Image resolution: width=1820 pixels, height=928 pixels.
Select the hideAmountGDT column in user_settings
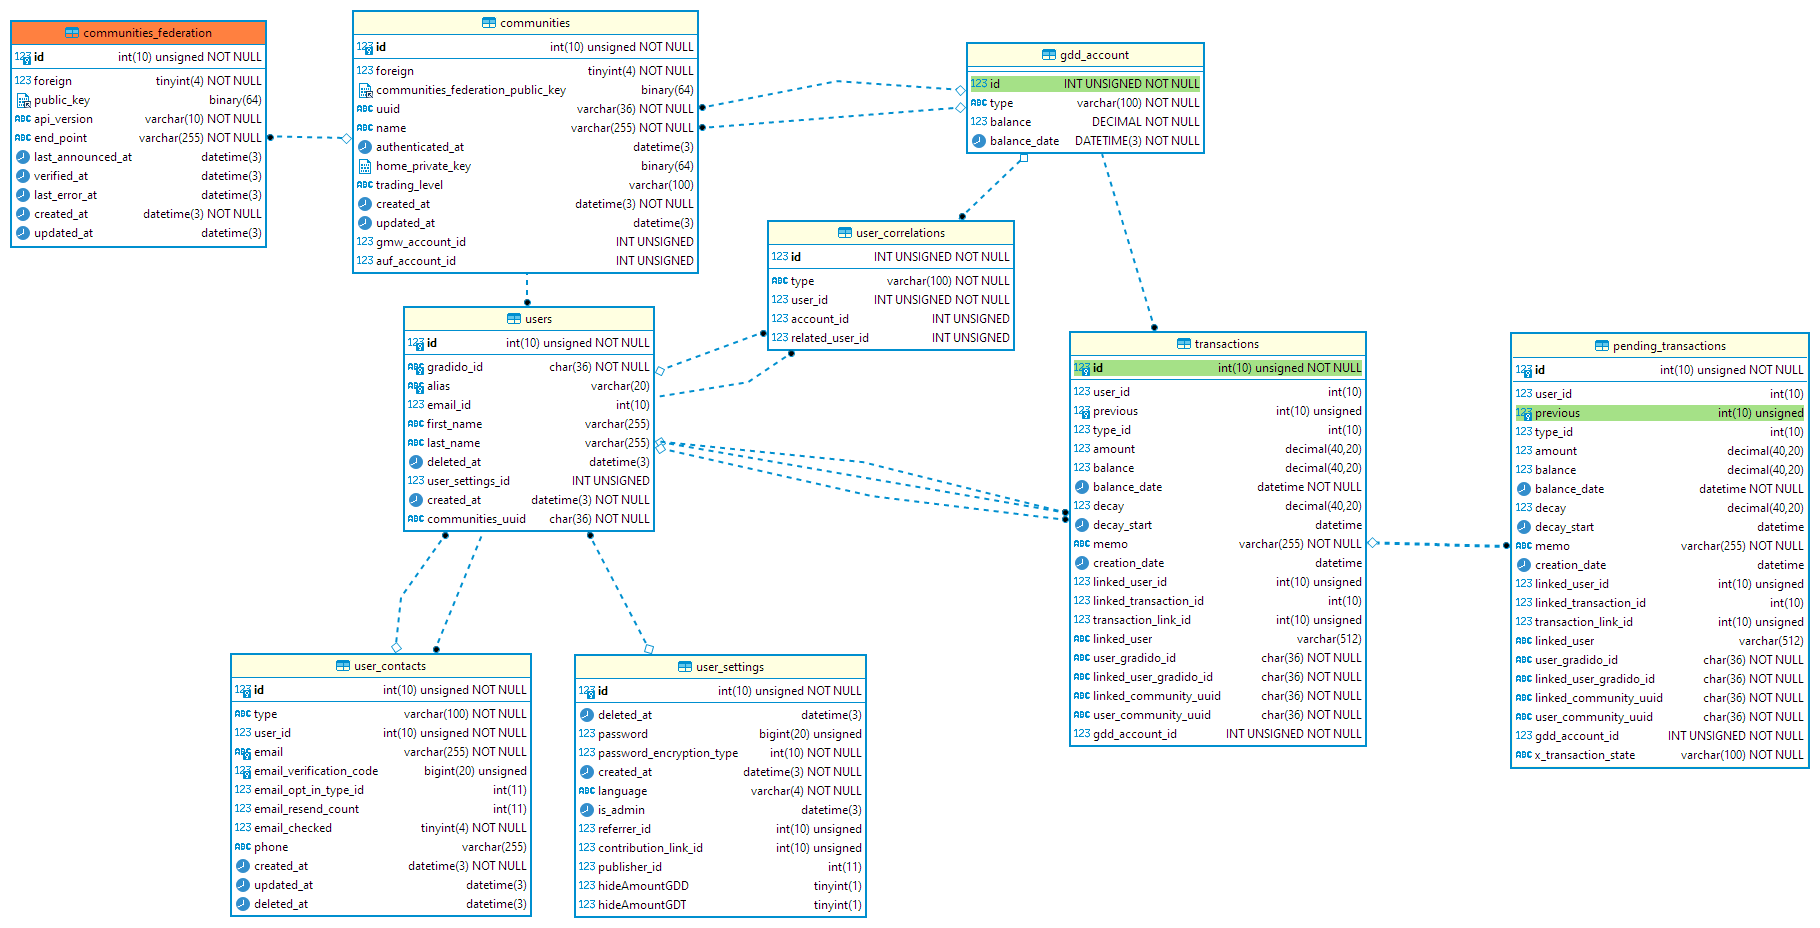tap(642, 905)
